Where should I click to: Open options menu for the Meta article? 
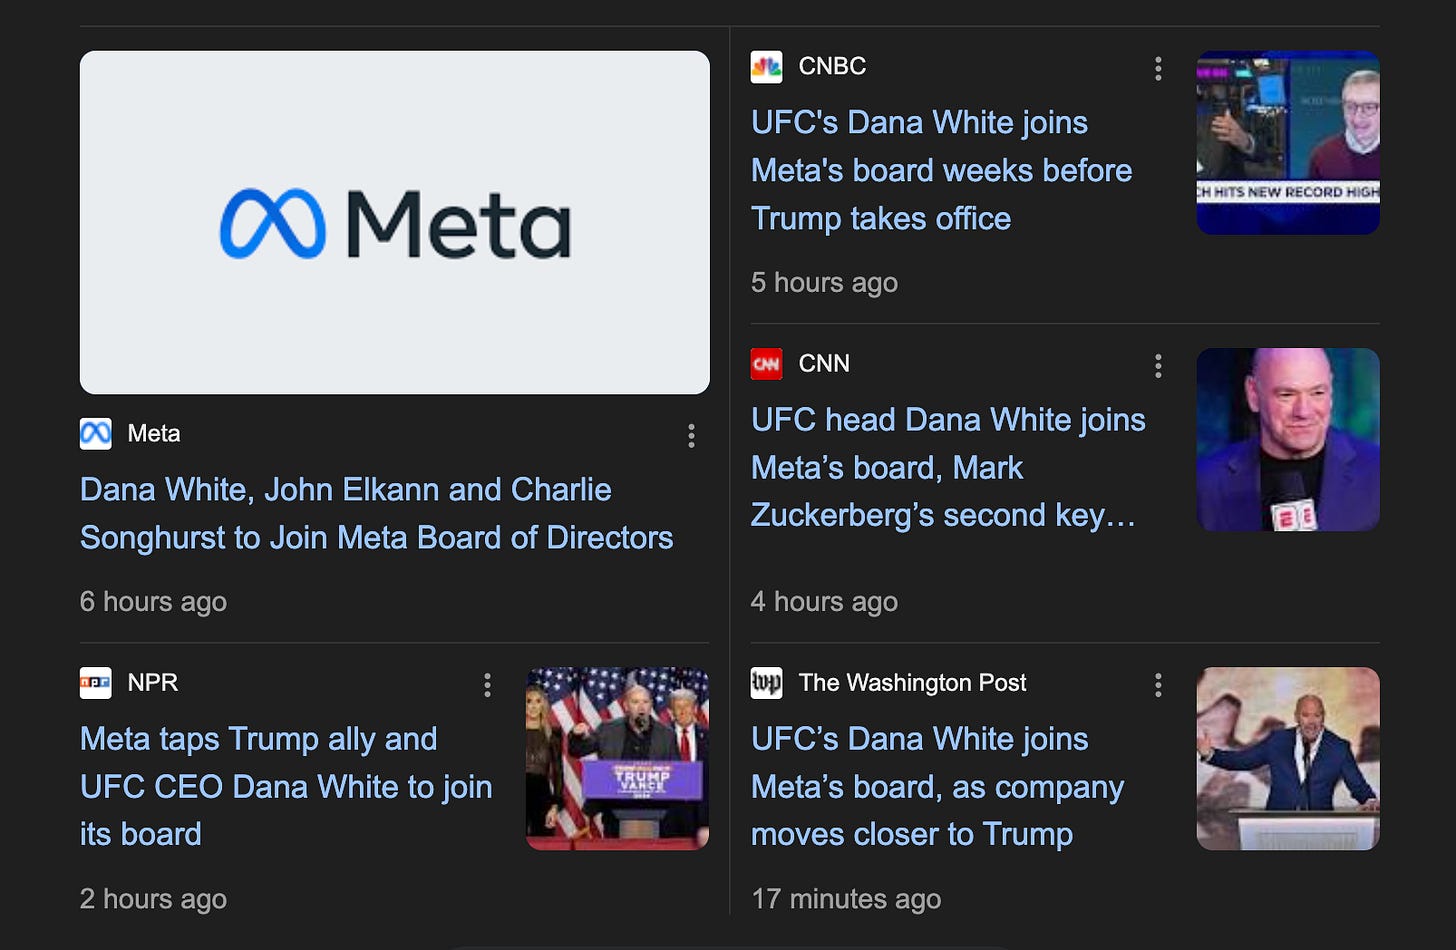point(691,435)
